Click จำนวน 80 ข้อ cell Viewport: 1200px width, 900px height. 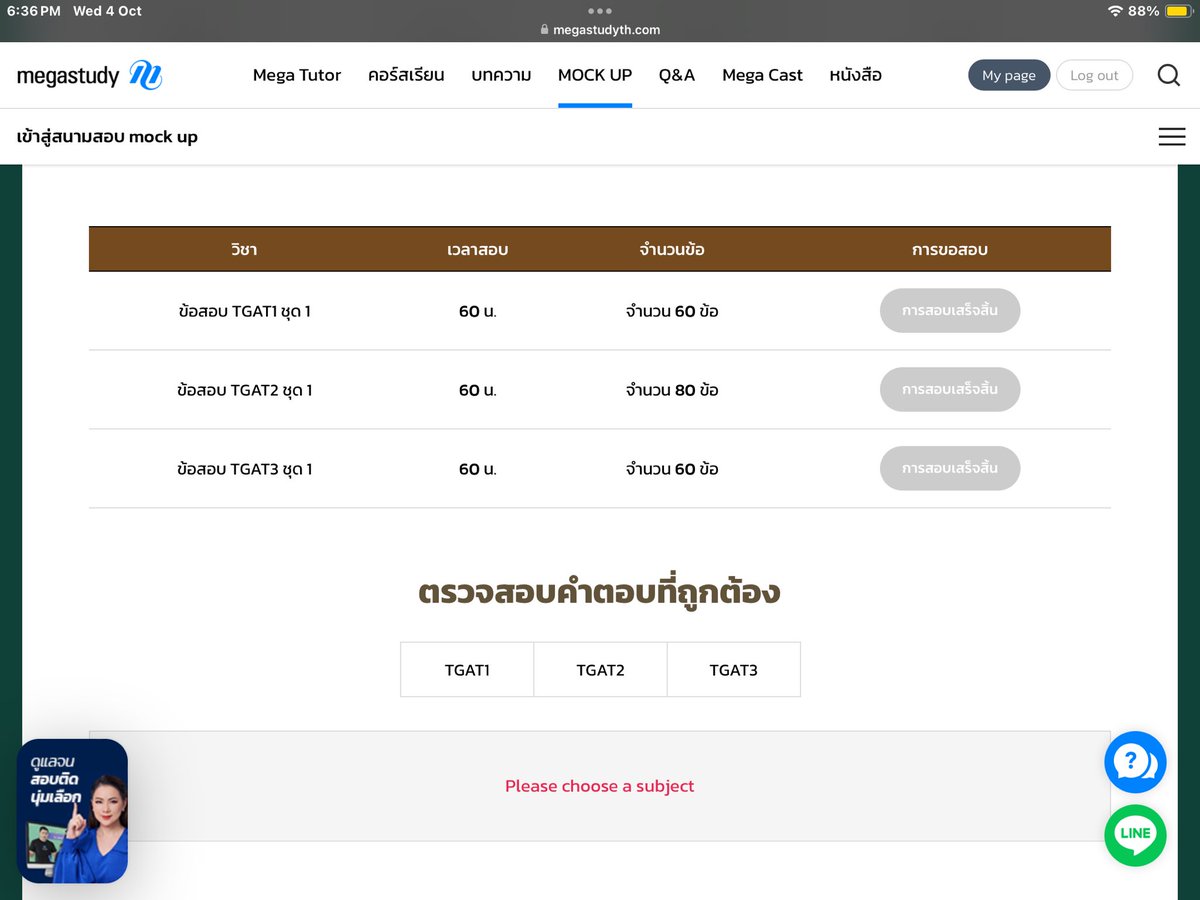[672, 390]
